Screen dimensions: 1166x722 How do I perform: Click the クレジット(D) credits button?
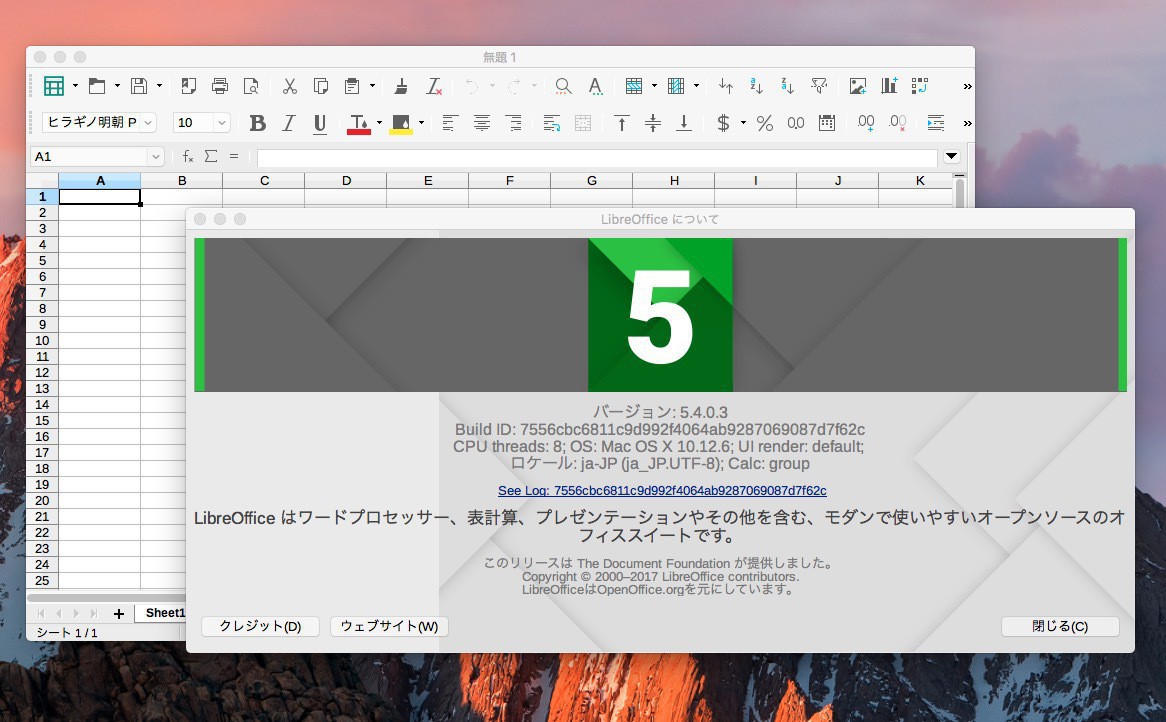pos(260,626)
